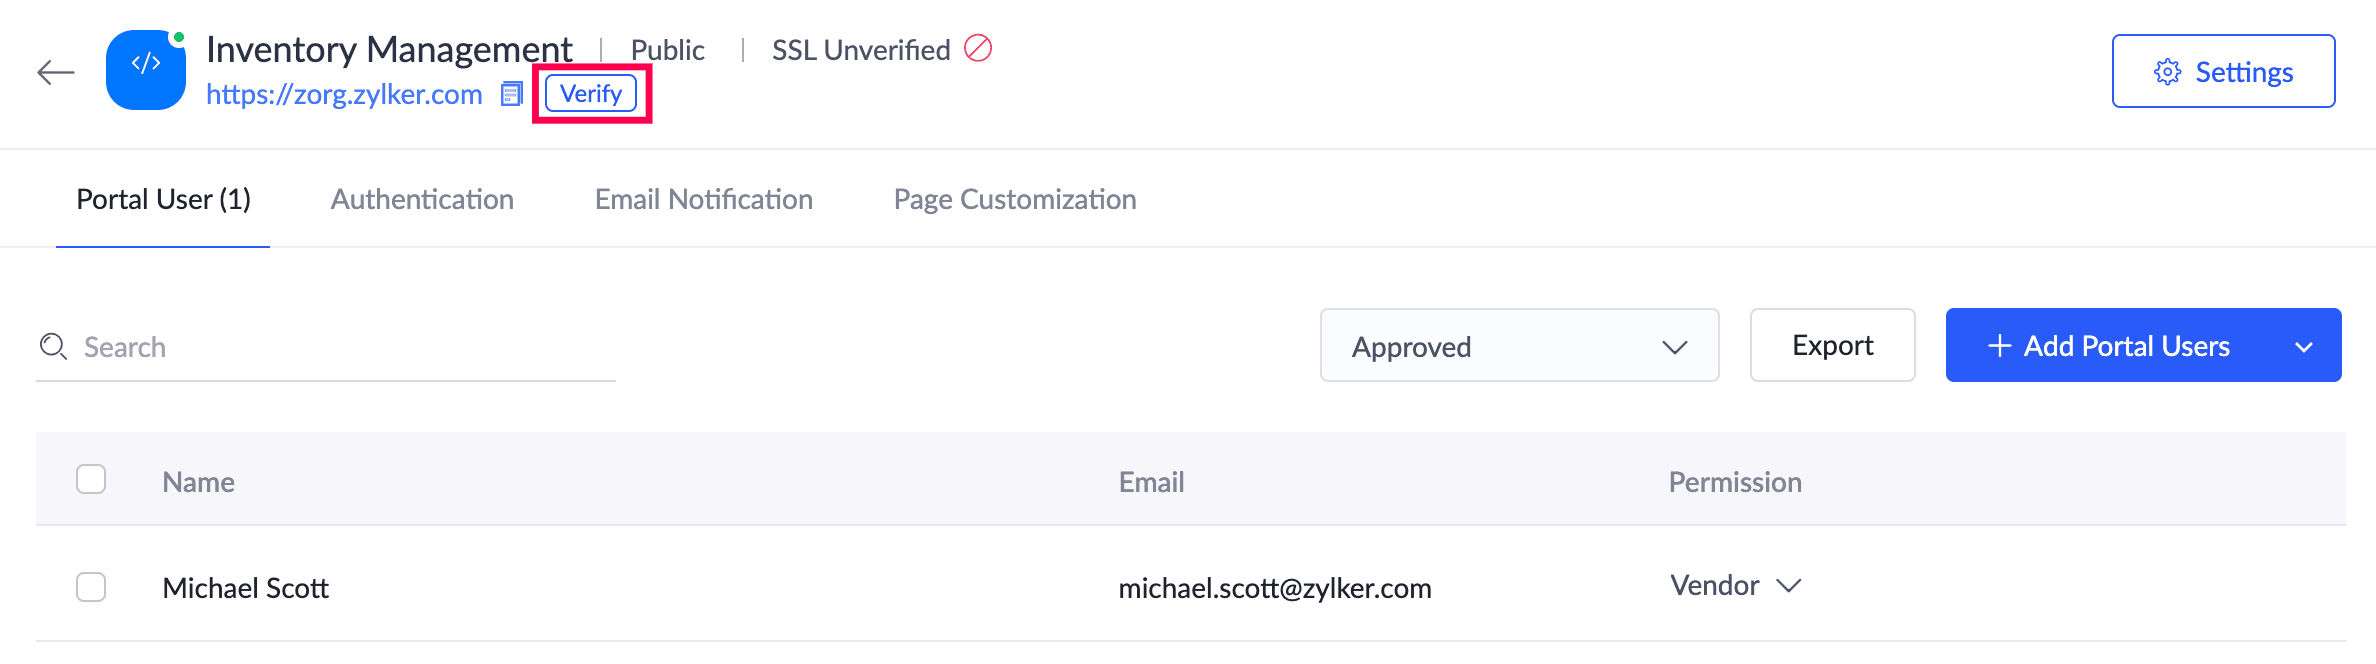Click the plus icon on Add Portal Users
The height and width of the screenshot is (664, 2376).
(x=2000, y=346)
